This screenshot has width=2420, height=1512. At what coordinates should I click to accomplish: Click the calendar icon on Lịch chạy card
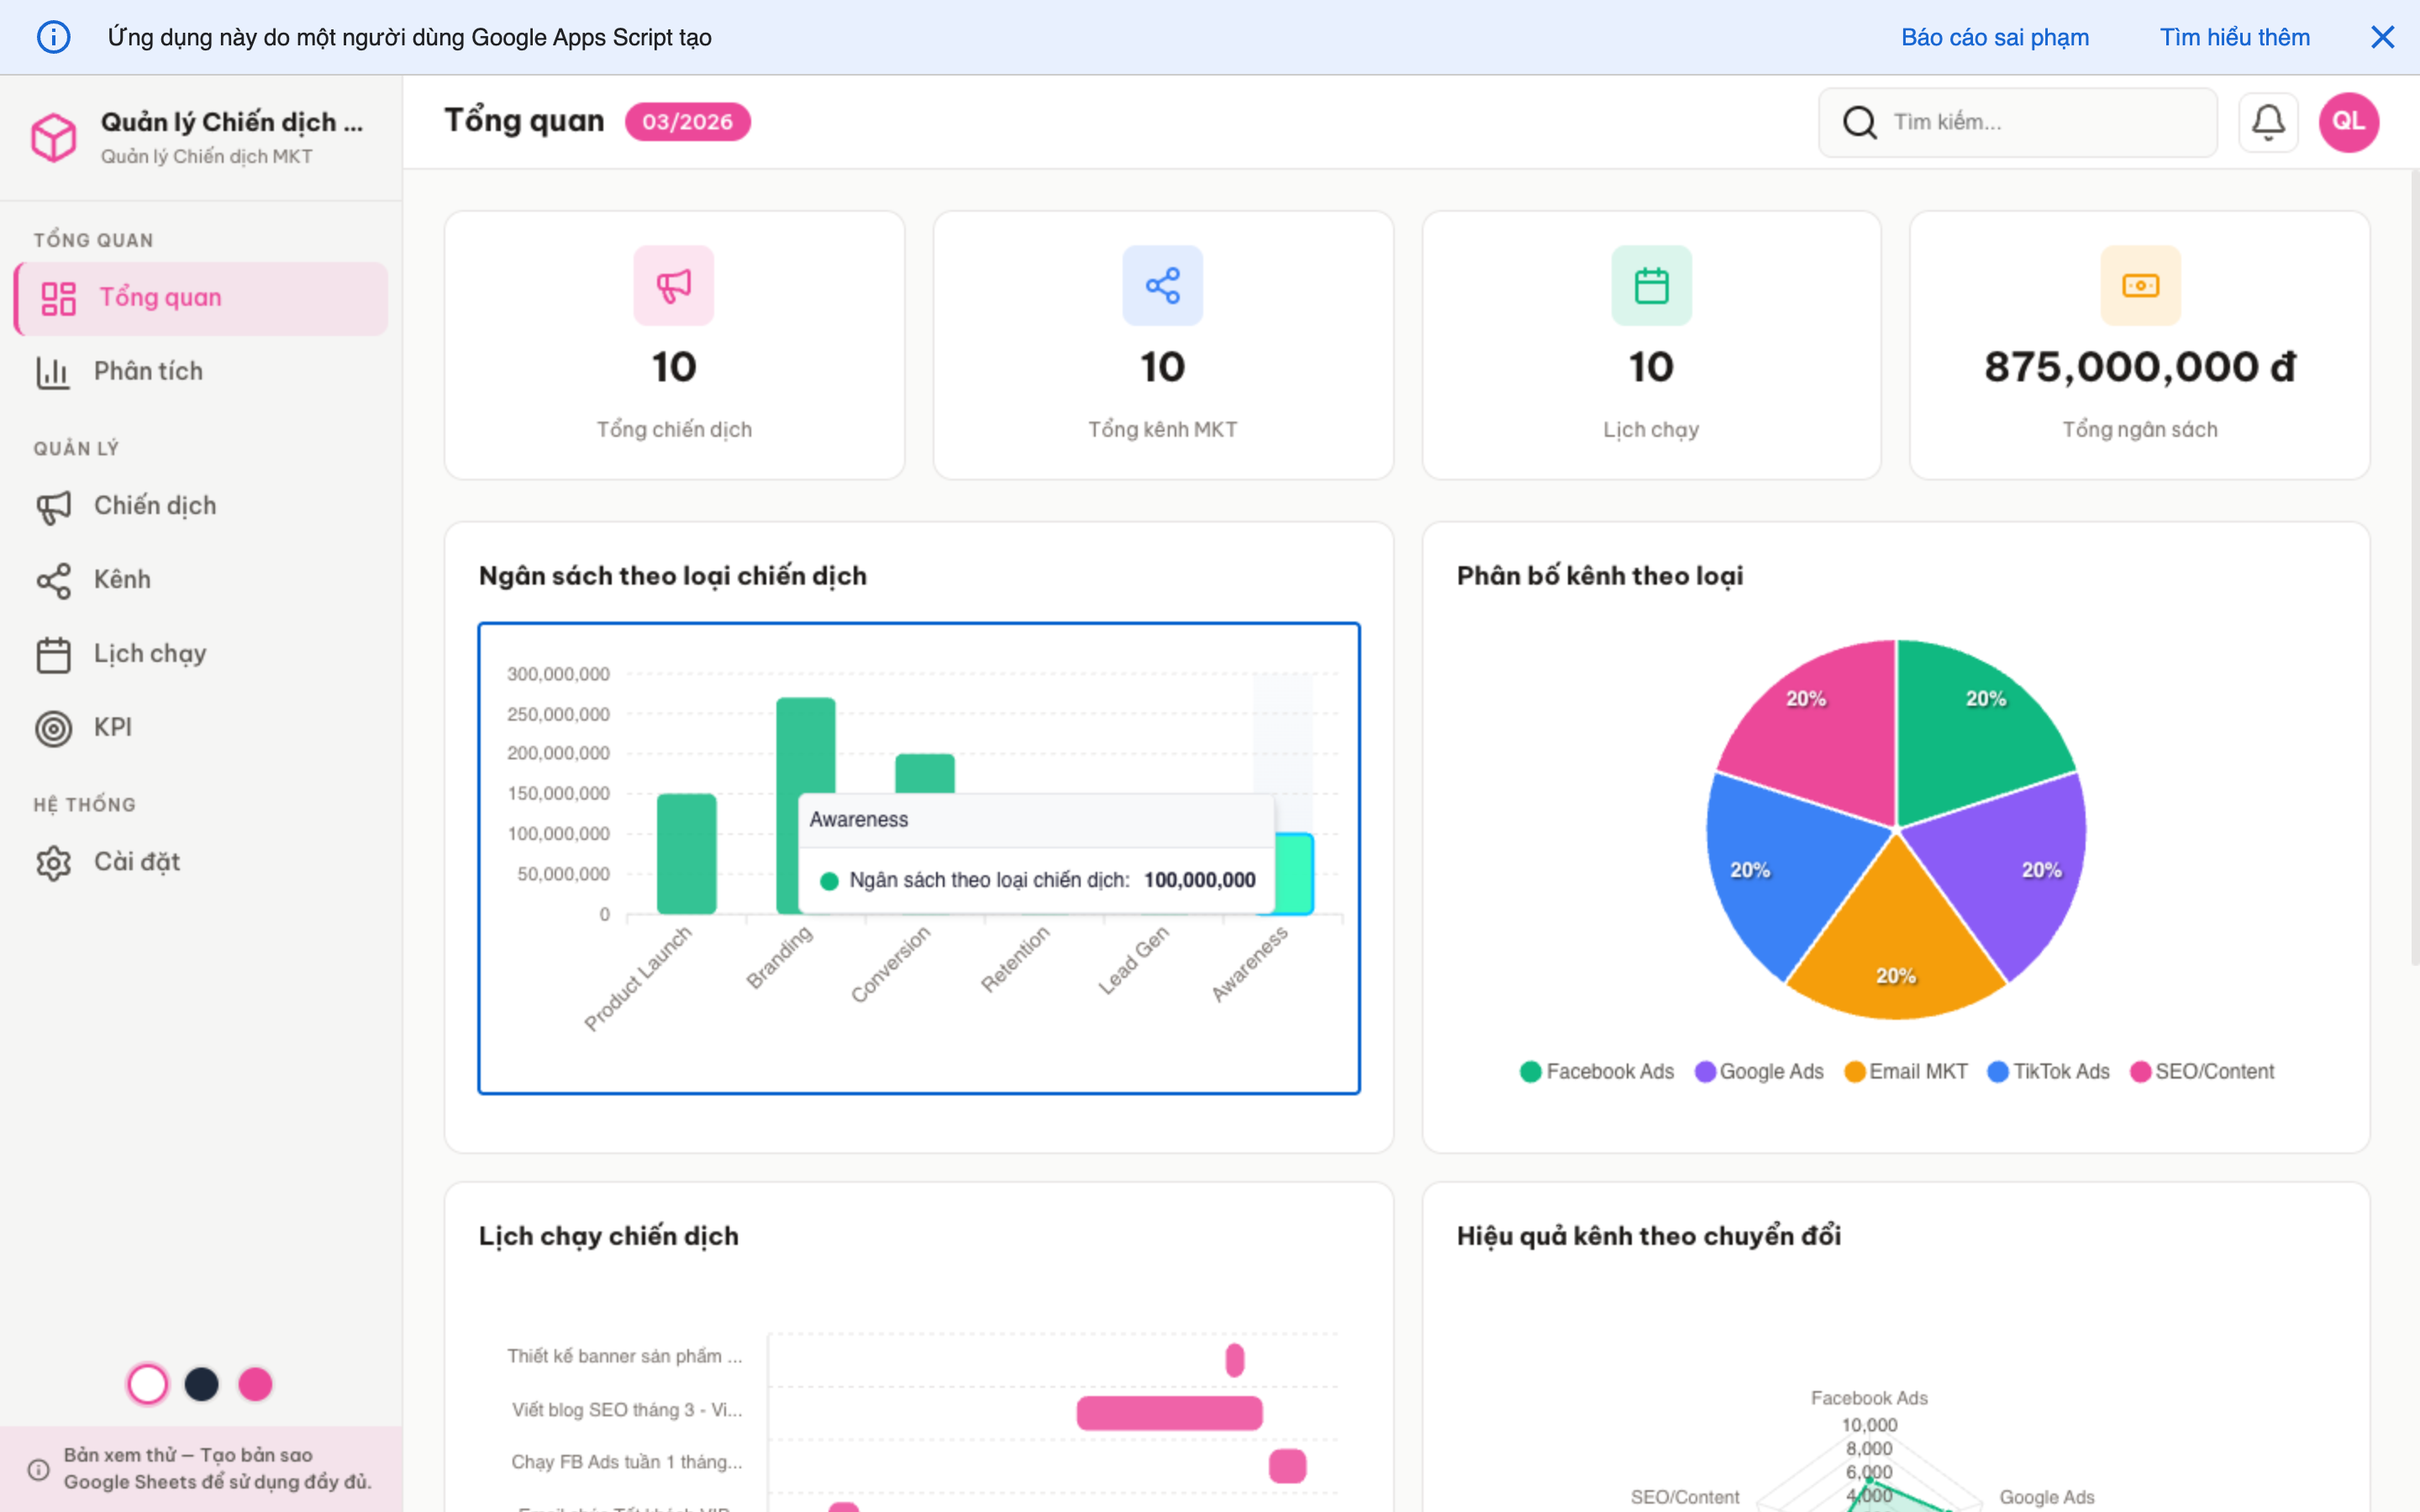[x=1650, y=285]
